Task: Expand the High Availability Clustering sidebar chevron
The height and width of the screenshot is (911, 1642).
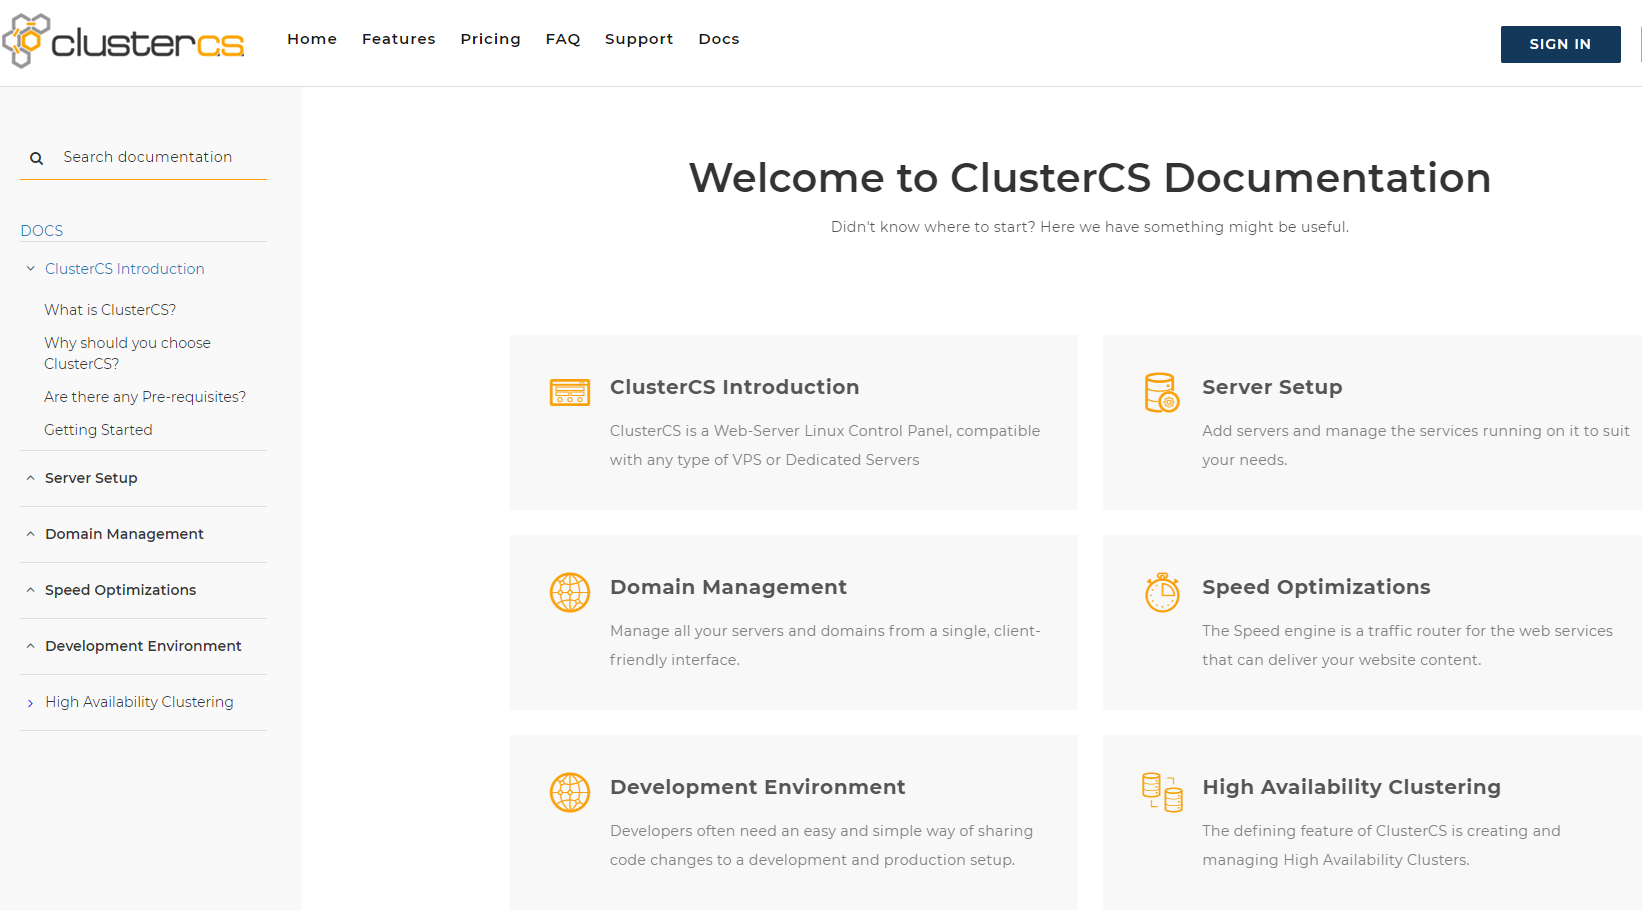Action: [30, 703]
